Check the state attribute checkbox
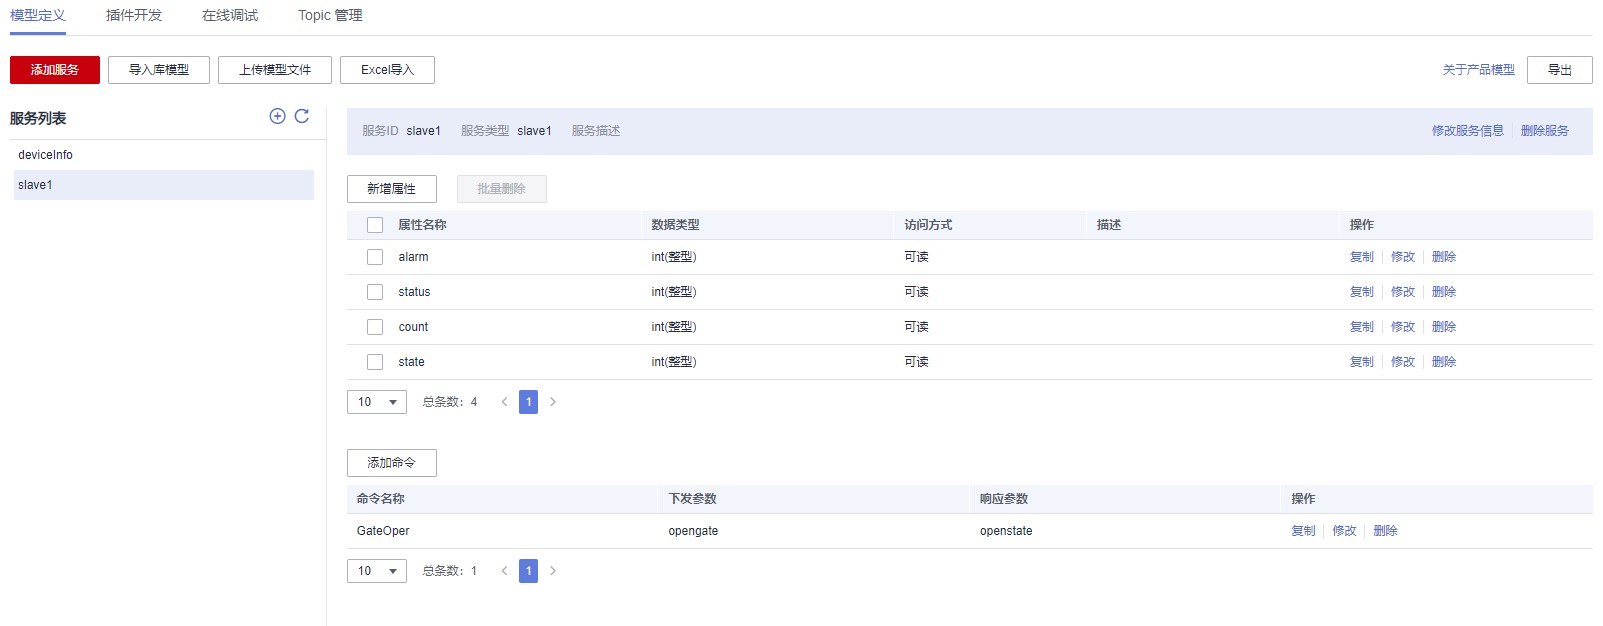Screen dimensions: 1603x626 (x=375, y=362)
